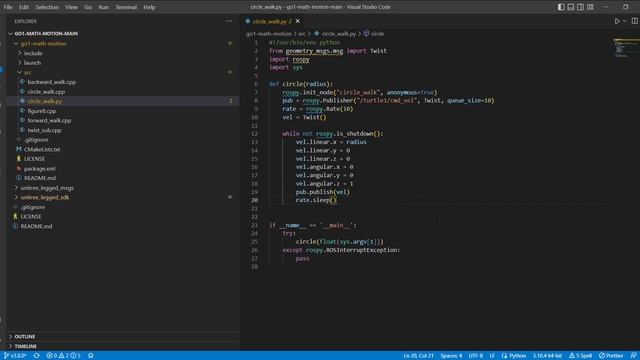The image size is (640, 360).
Task: Collapse the go1-math-motion folder
Action: pyautogui.click(x=43, y=44)
